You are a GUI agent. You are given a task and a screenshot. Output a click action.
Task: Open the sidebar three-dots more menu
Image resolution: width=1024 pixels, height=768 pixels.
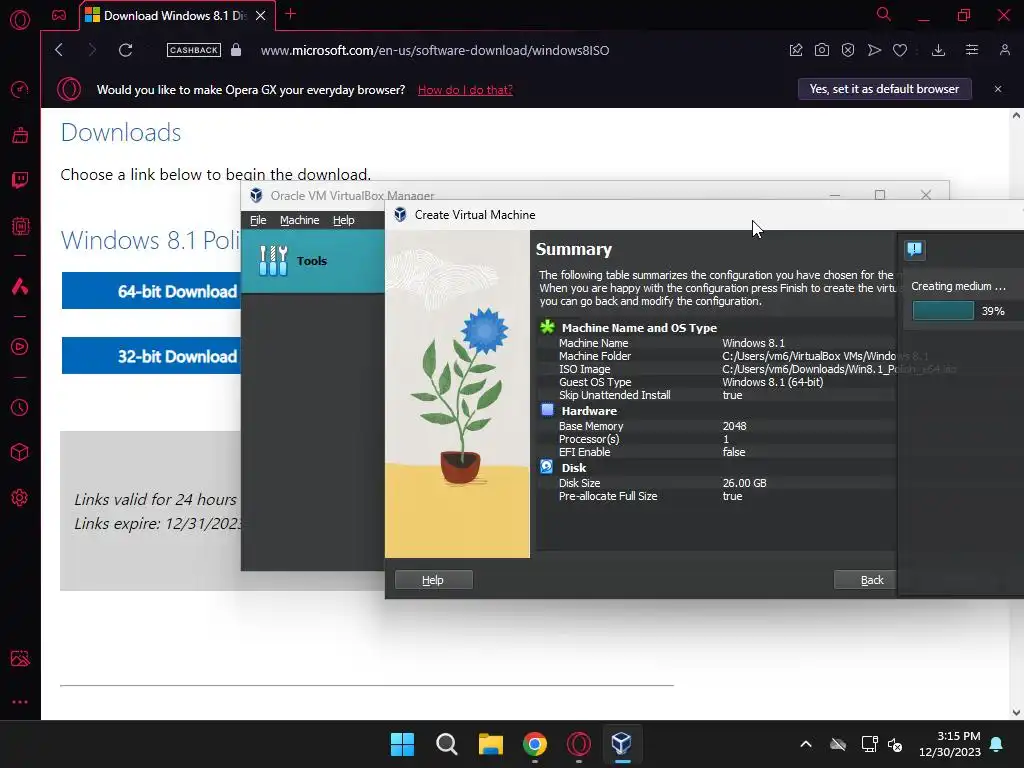(20, 702)
